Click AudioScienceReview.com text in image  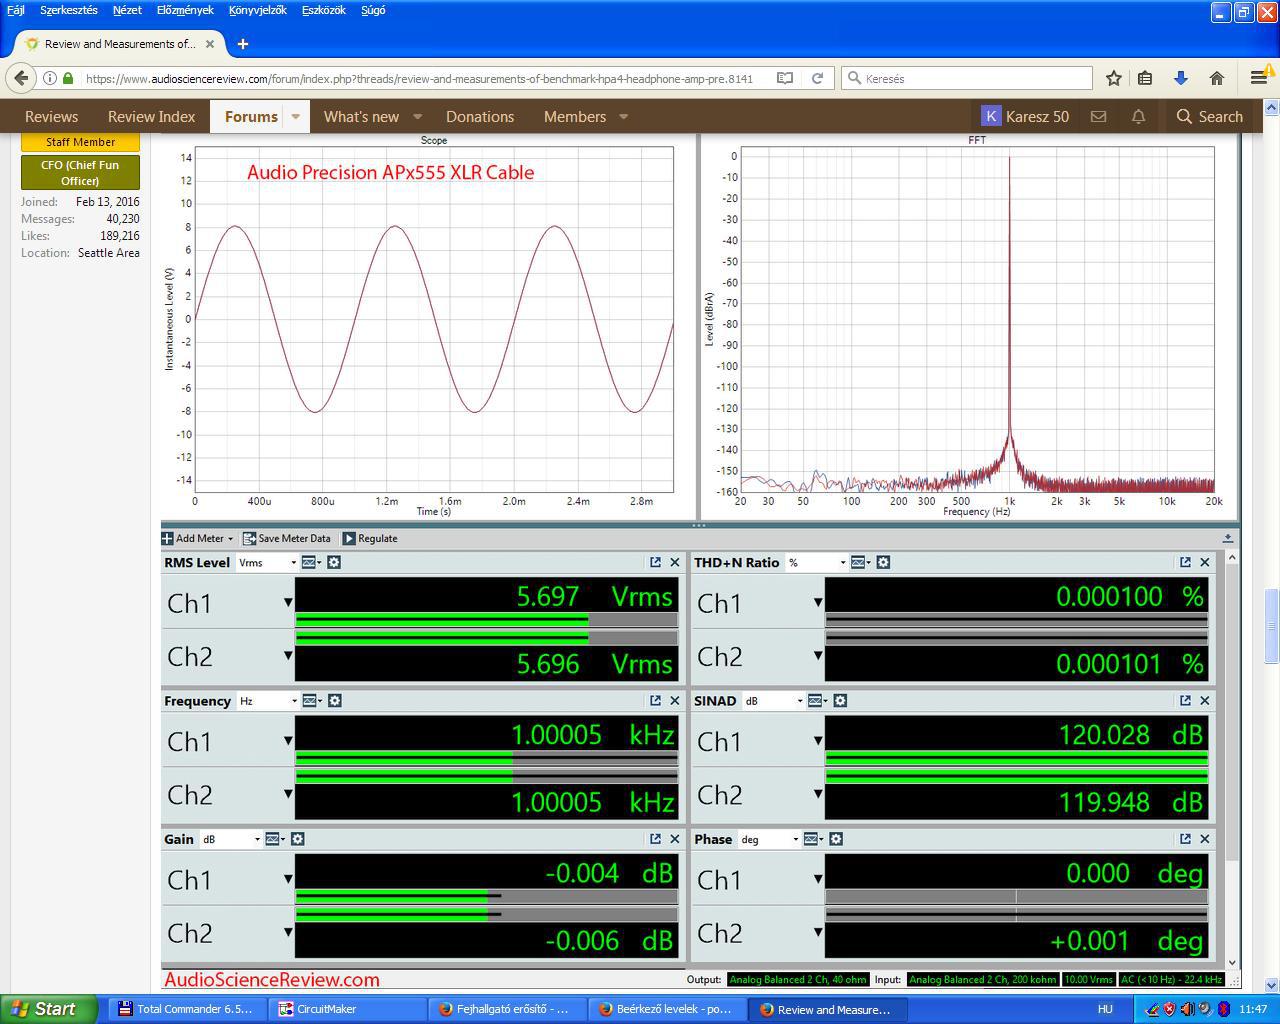click(272, 980)
